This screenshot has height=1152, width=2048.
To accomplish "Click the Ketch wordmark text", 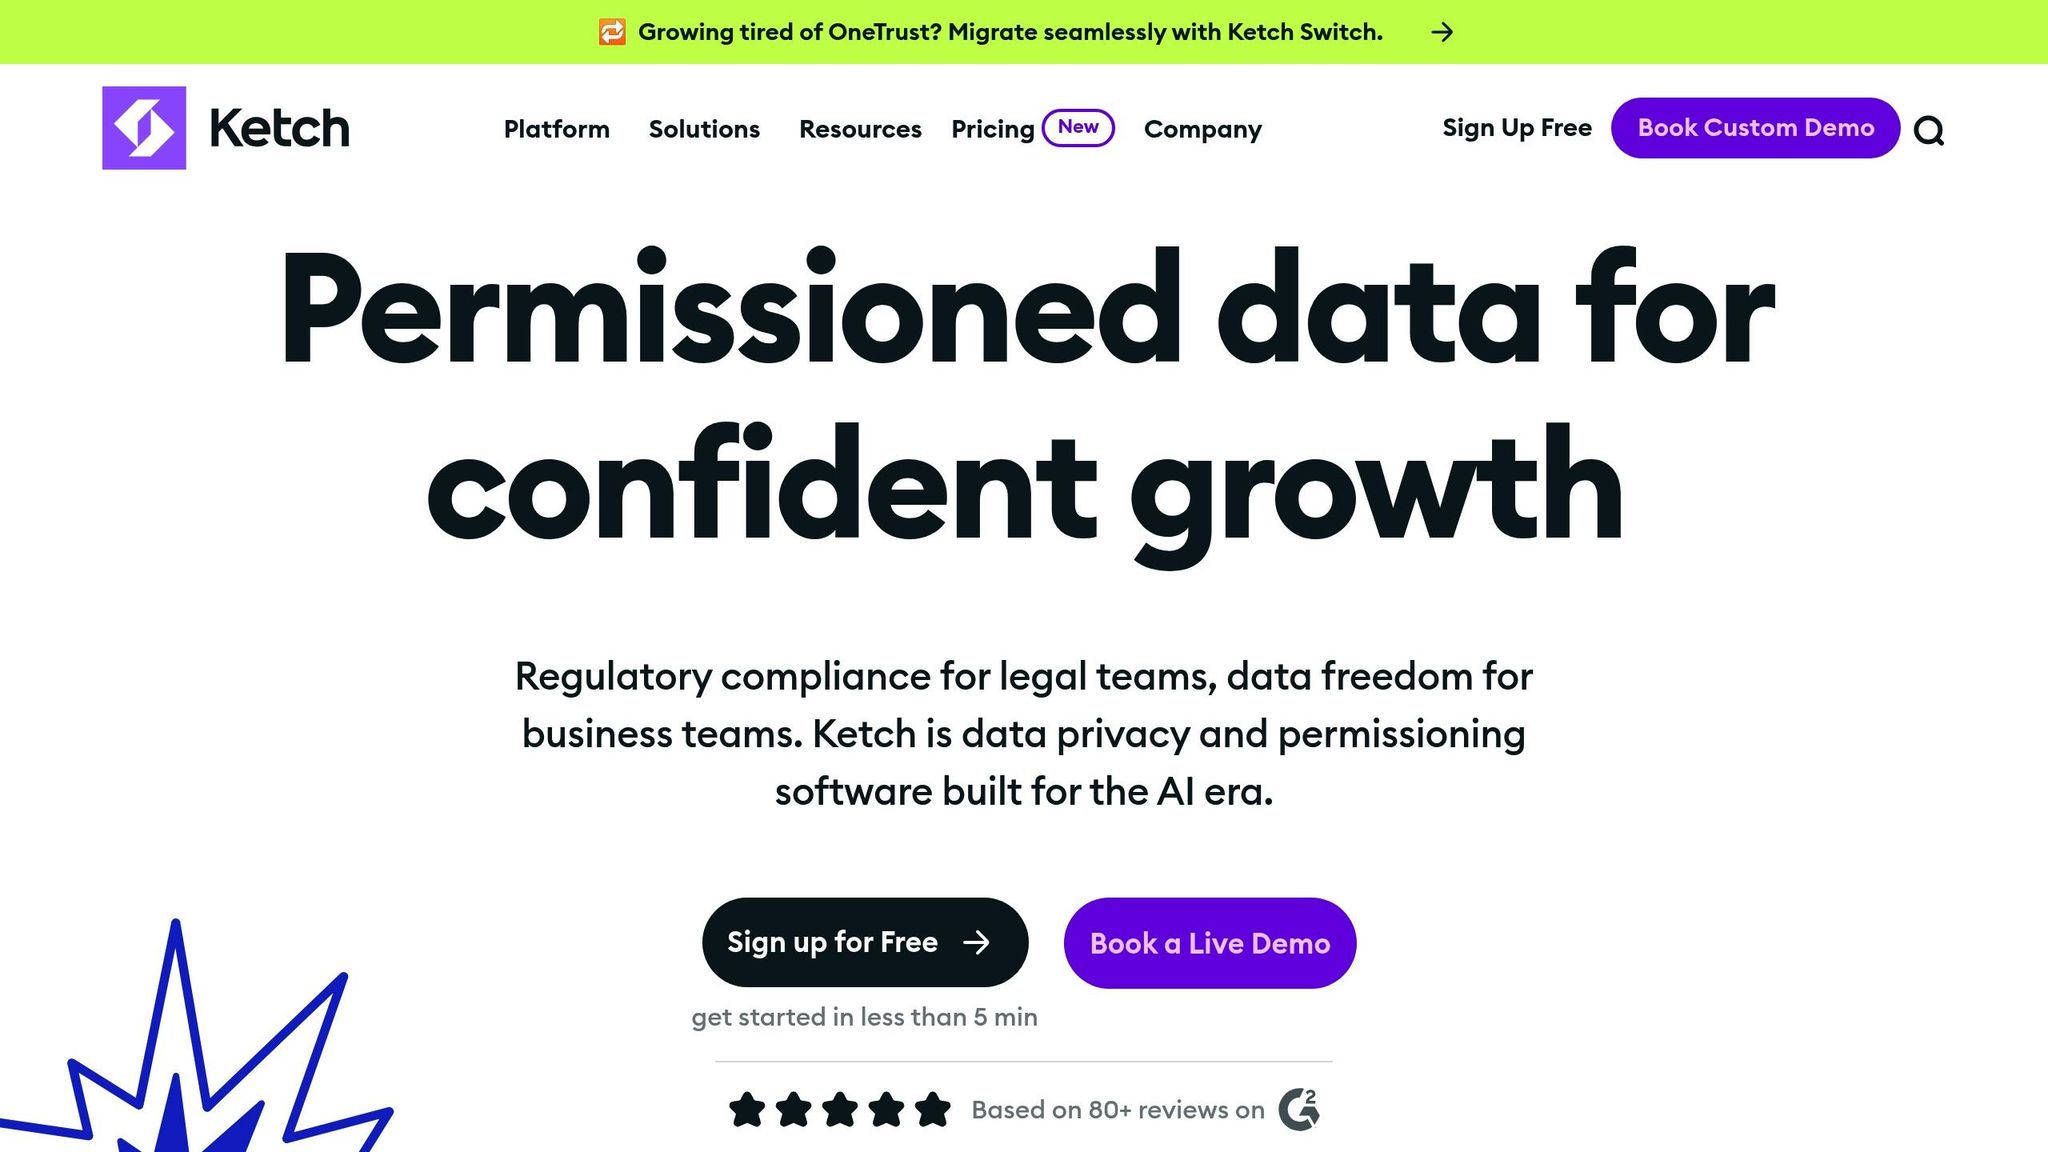I will pos(279,128).
